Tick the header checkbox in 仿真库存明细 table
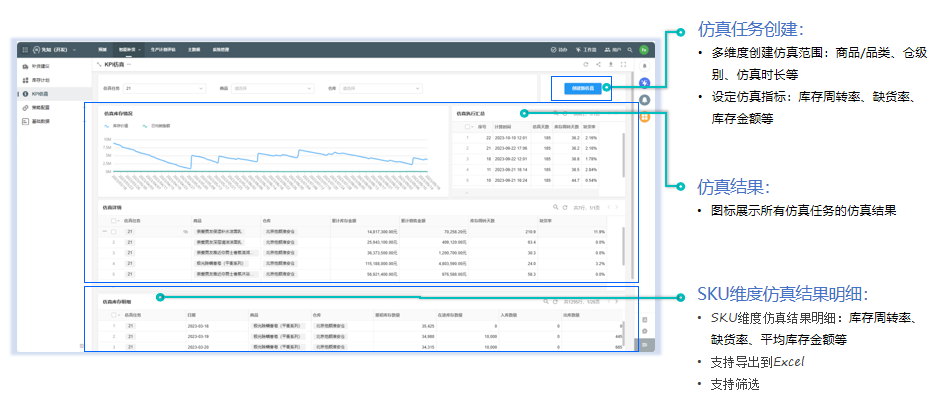938x416 pixels. (114, 313)
